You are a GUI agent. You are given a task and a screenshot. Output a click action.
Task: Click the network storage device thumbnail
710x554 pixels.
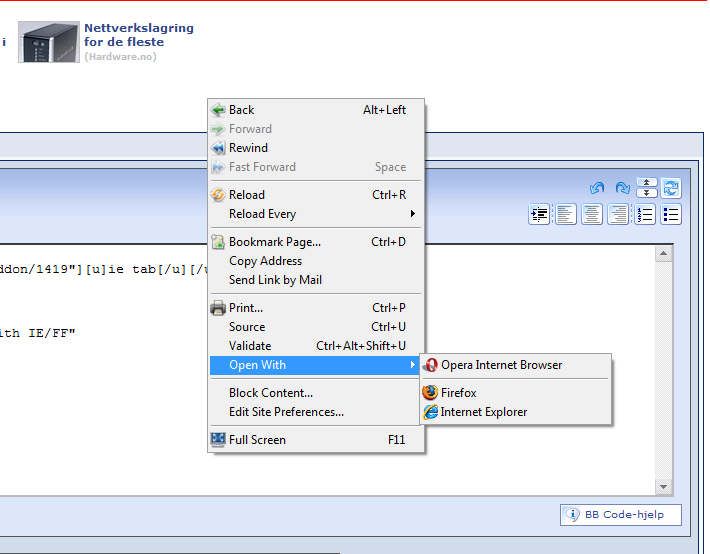tap(49, 42)
